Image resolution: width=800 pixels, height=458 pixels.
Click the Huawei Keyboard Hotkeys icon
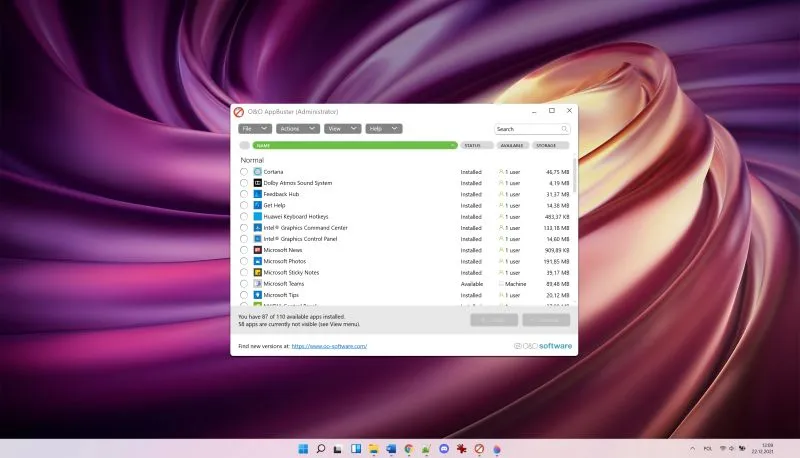pyautogui.click(x=258, y=217)
